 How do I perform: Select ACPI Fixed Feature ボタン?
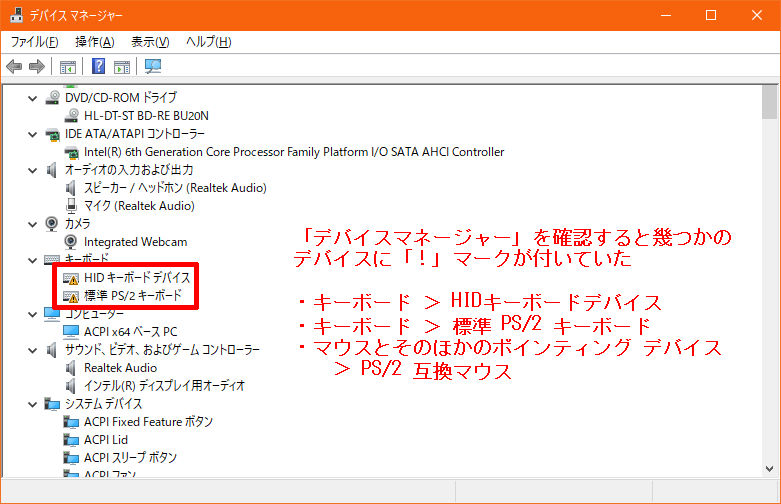(148, 422)
